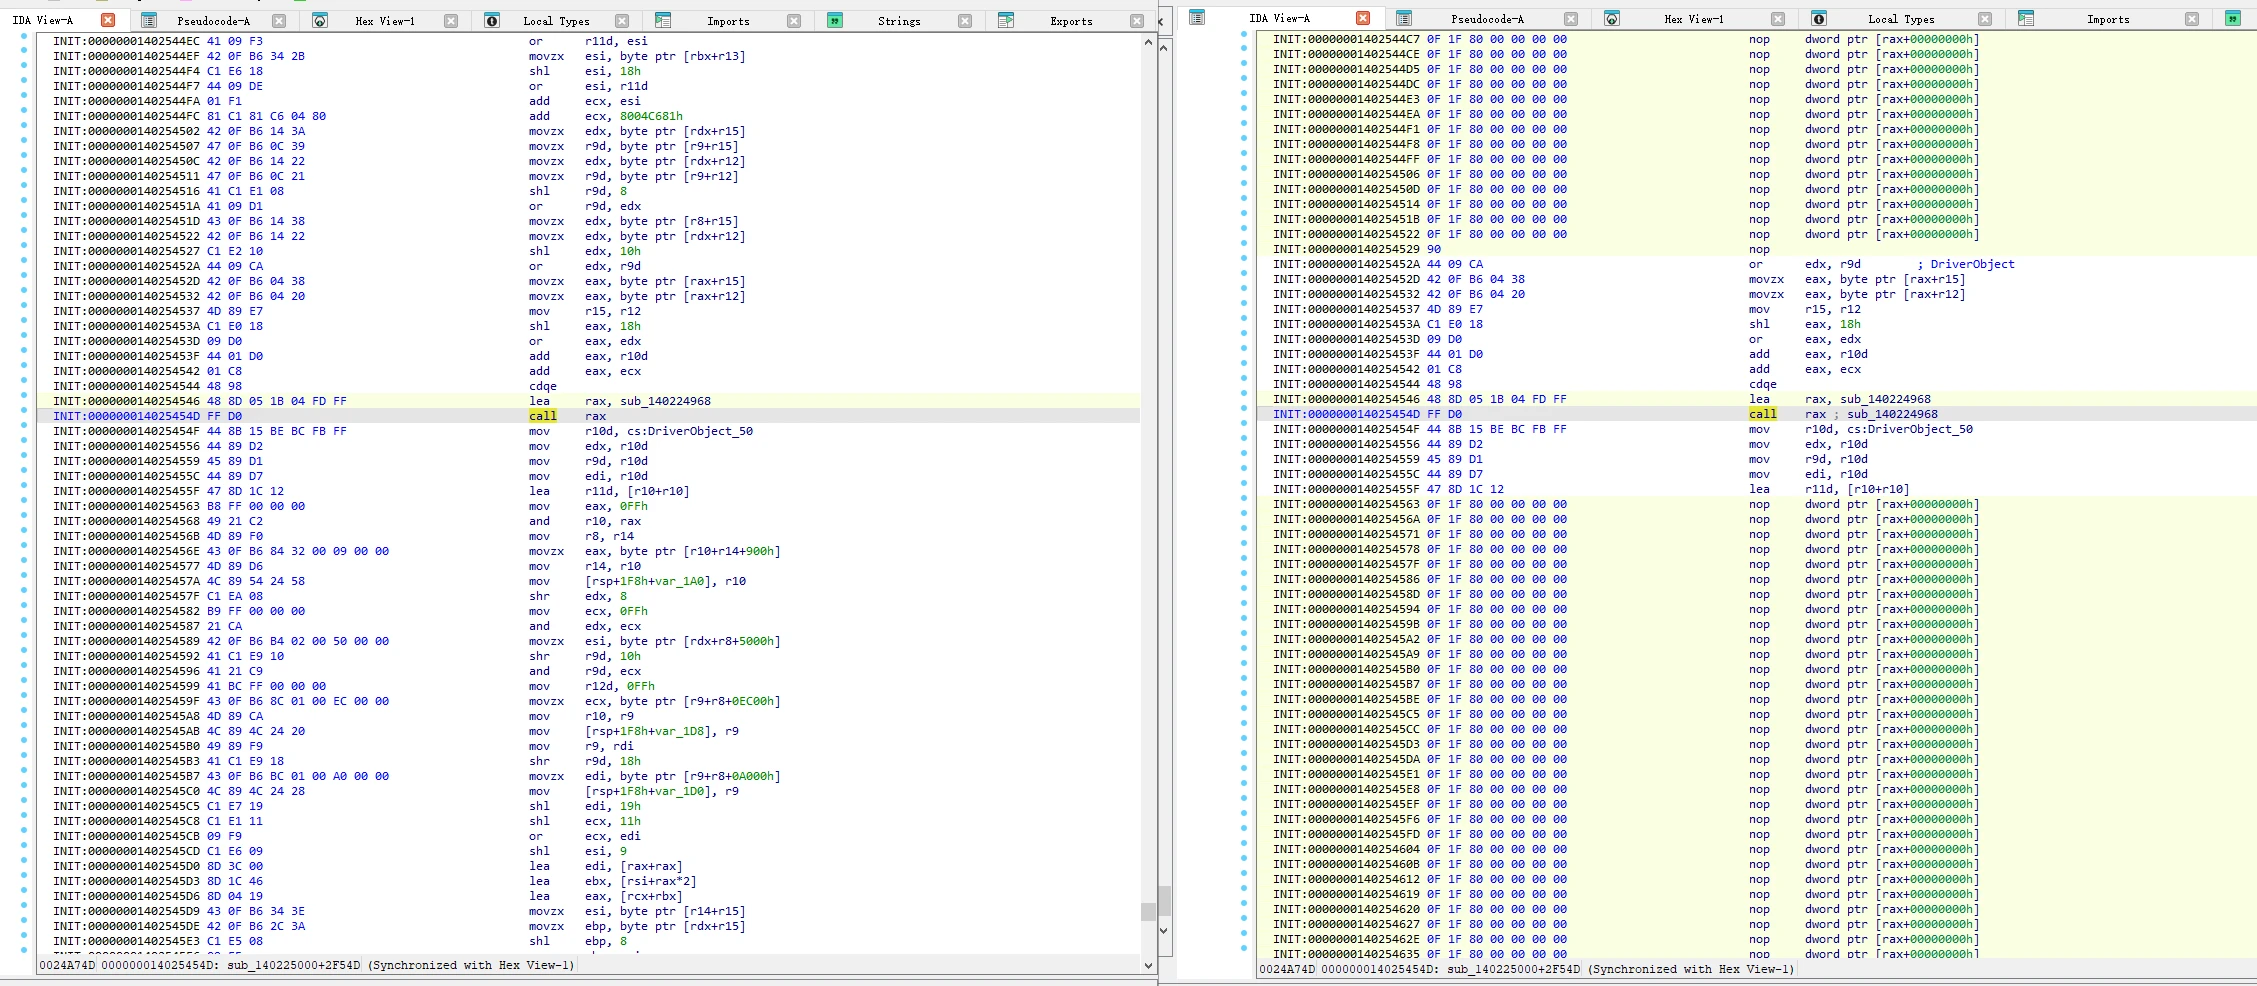
Task: Click Imports tab icon in left window
Action: pos(662,20)
